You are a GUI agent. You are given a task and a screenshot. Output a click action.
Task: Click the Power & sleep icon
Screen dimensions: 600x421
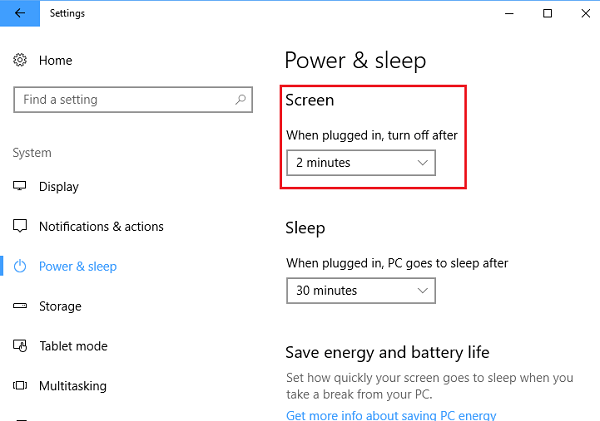tap(20, 267)
